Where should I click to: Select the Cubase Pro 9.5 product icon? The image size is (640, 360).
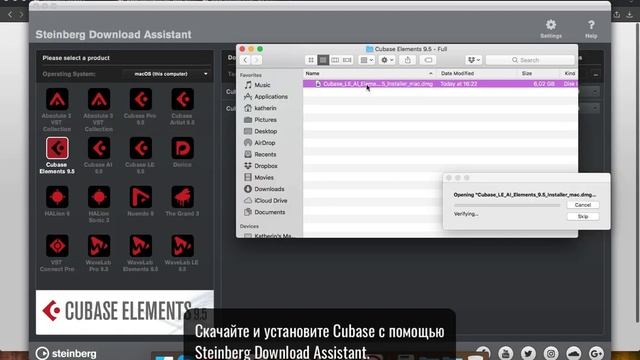point(140,99)
